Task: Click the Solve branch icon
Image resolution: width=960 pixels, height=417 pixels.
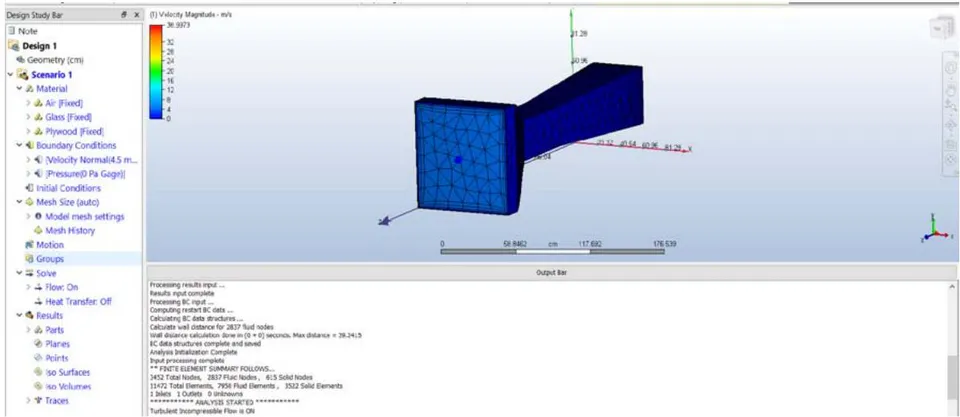Action: coord(29,273)
